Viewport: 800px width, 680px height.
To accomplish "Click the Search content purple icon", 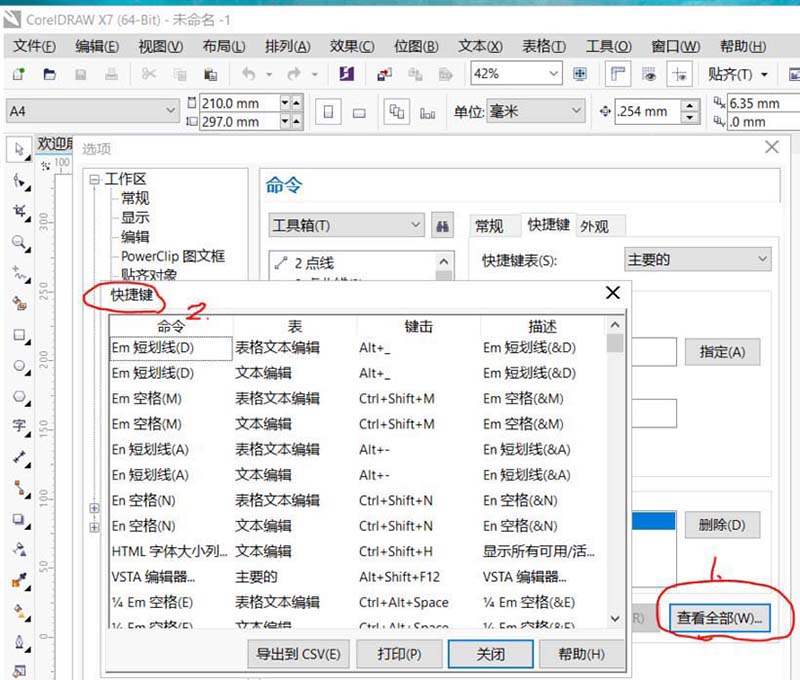I will coord(347,74).
